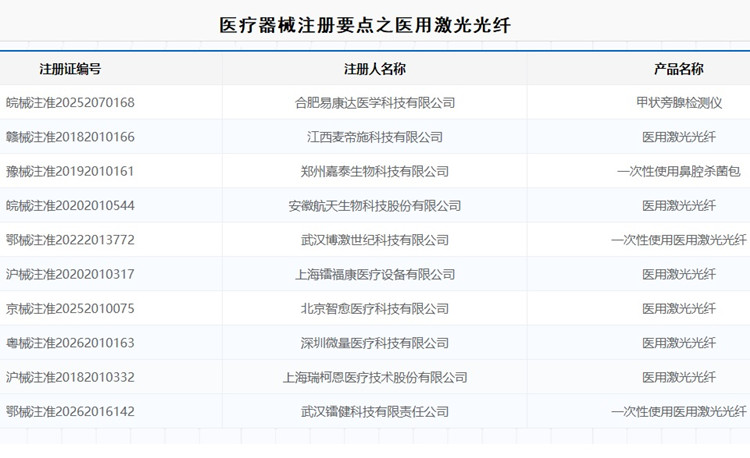The image size is (750, 458).
Task: Click the 产品名称 column header
Action: click(679, 69)
